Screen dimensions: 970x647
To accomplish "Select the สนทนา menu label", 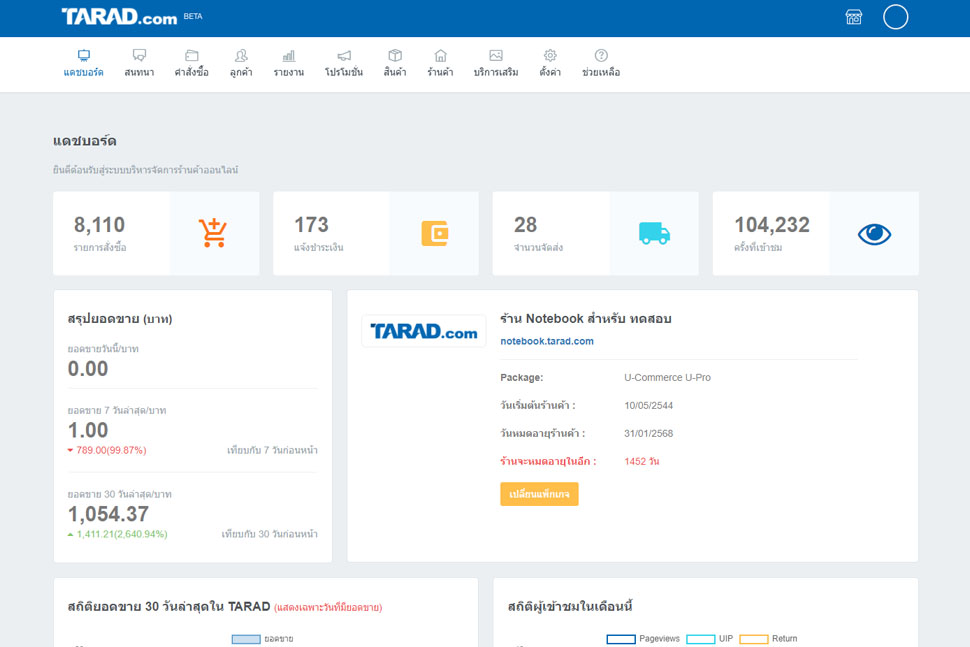I will [x=139, y=72].
